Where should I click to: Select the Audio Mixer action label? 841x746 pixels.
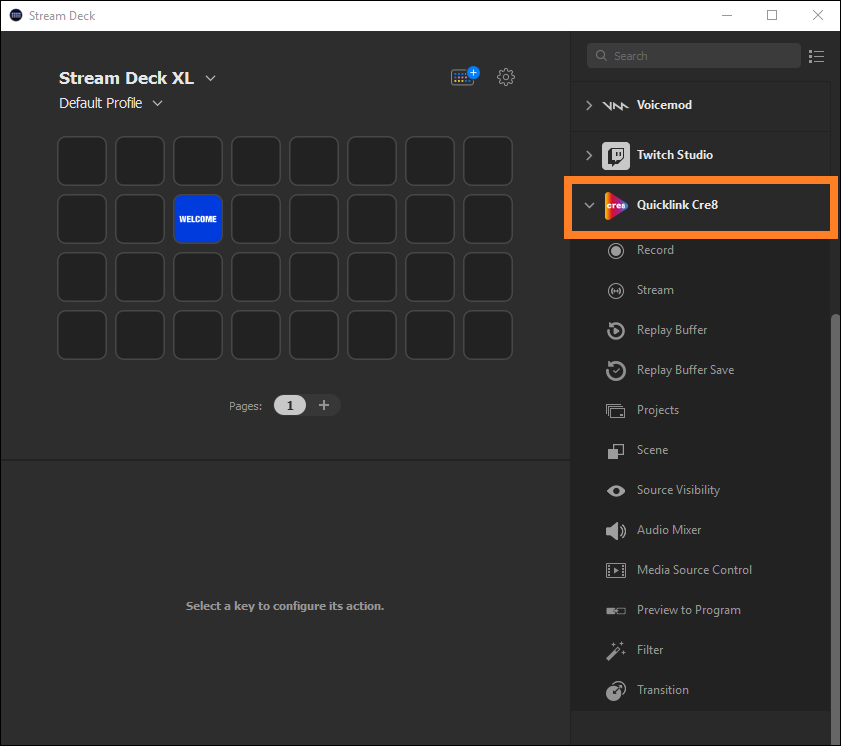pos(669,530)
